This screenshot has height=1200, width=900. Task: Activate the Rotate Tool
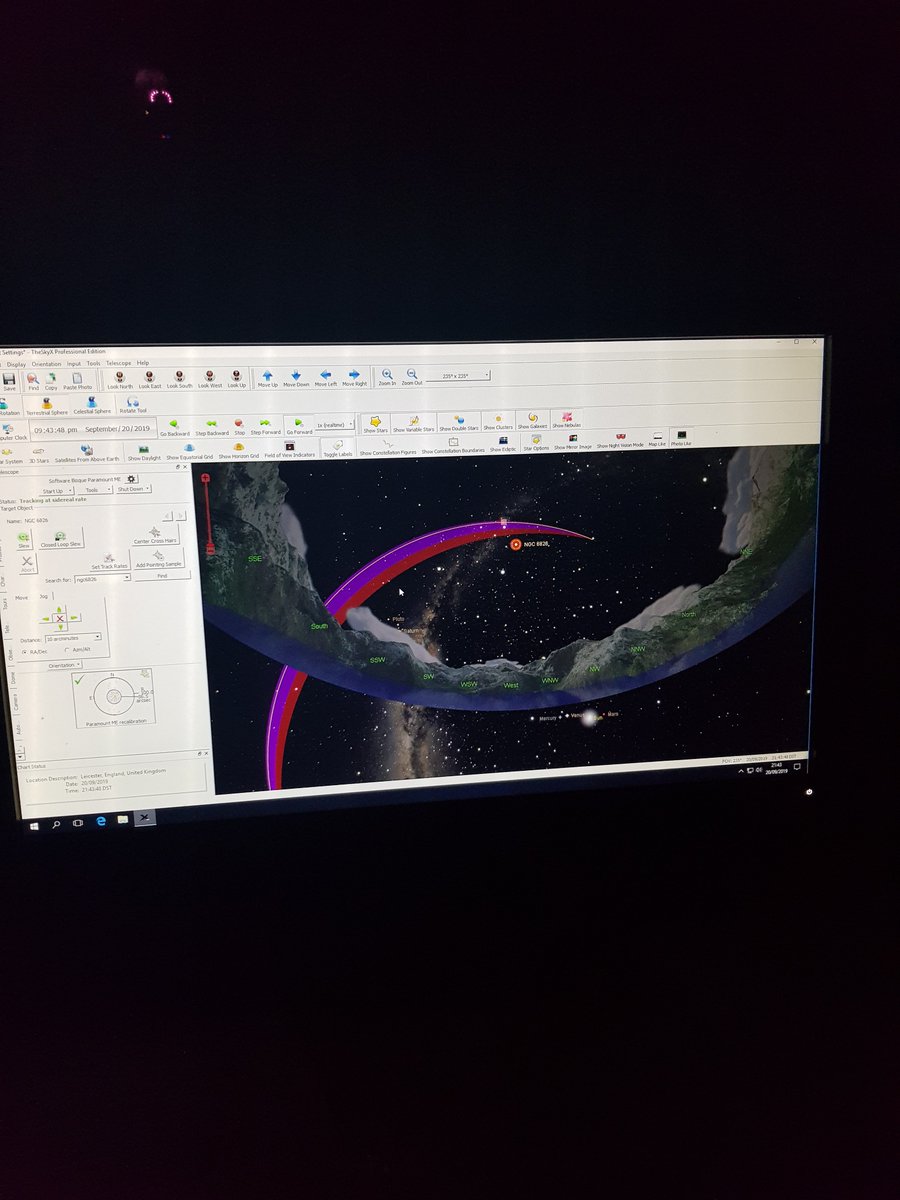[x=133, y=405]
